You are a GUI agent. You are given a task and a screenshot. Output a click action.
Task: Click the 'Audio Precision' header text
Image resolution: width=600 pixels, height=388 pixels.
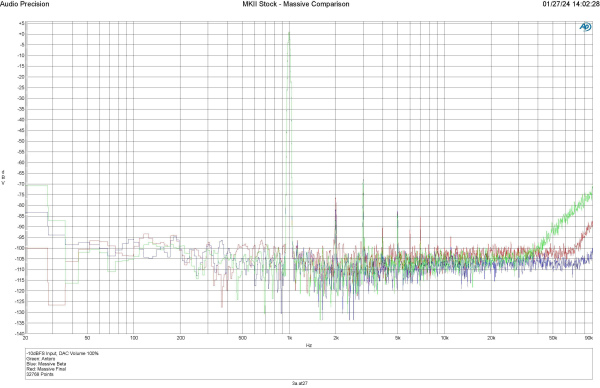click(x=24, y=4)
